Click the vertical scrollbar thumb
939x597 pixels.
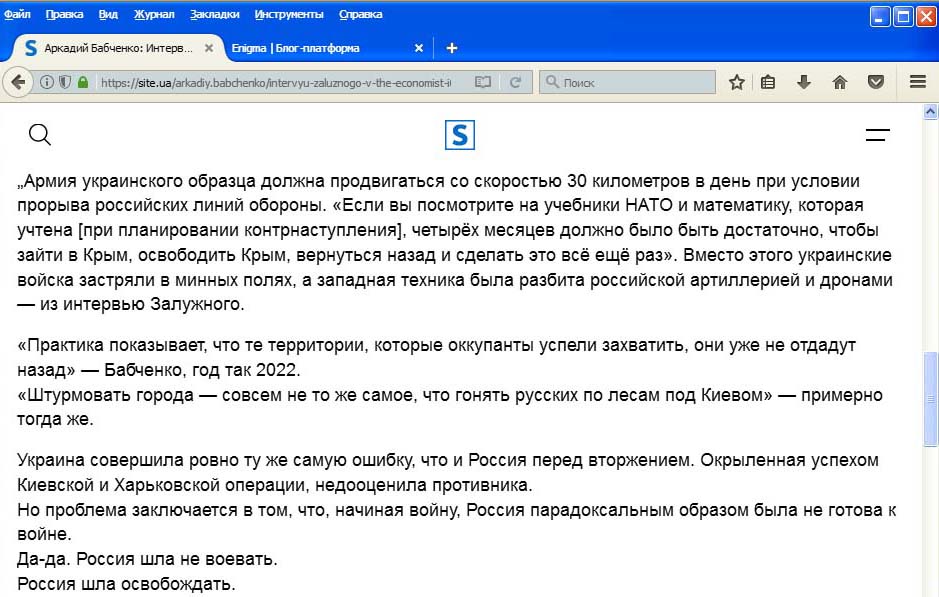tap(930, 399)
